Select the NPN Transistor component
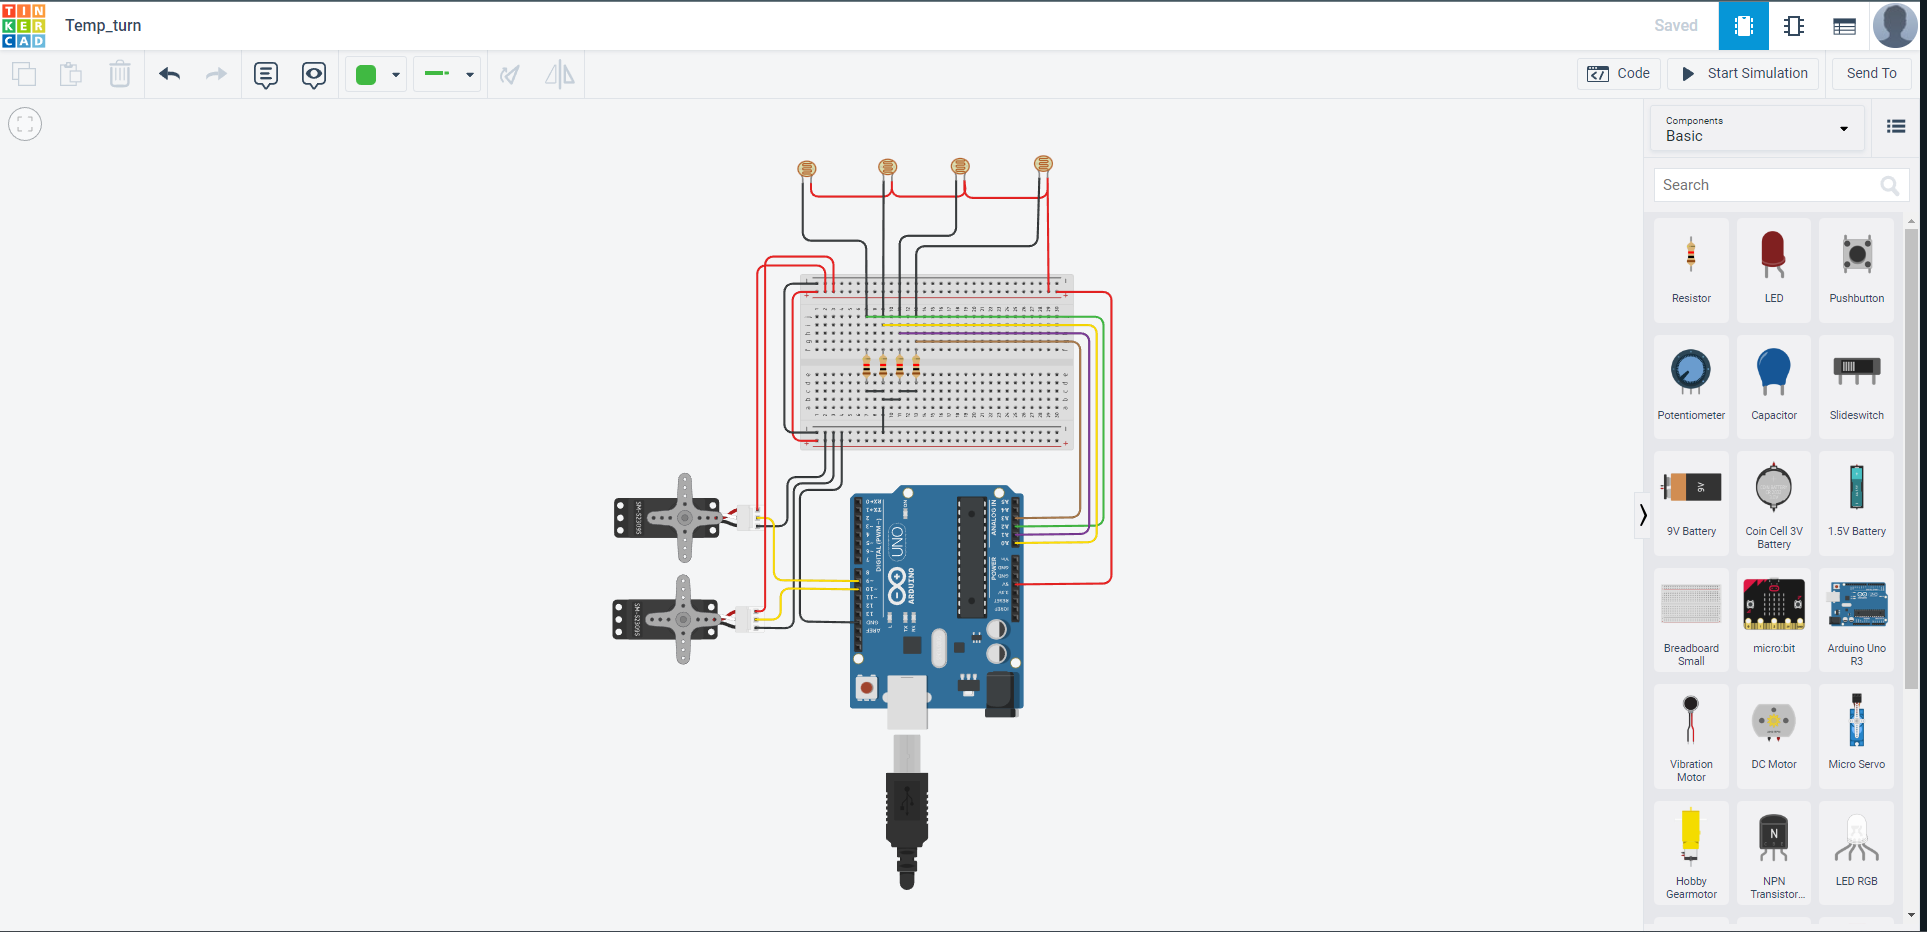The height and width of the screenshot is (932, 1927). click(1774, 853)
